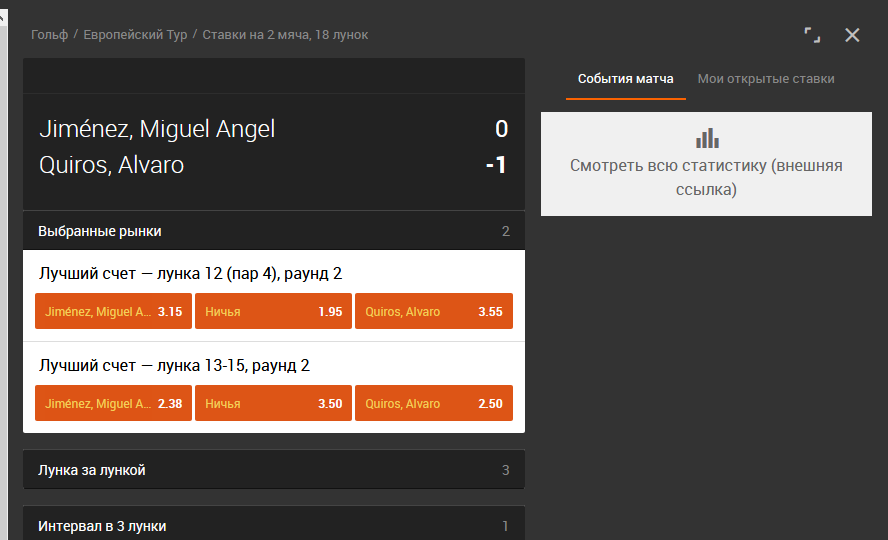888x540 pixels.
Task: Open the Мои открытые ставки tab
Action: [766, 79]
